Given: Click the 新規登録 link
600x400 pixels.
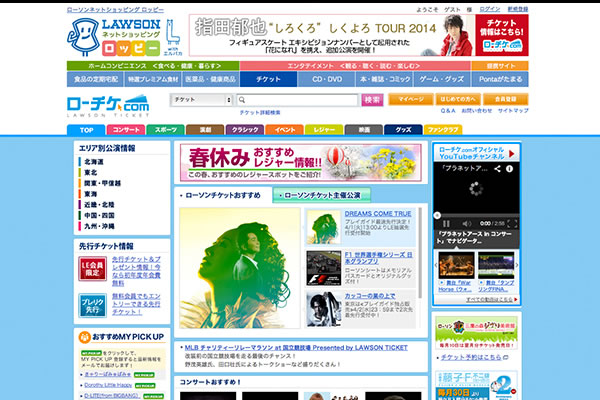Looking at the screenshot, I should 518,9.
